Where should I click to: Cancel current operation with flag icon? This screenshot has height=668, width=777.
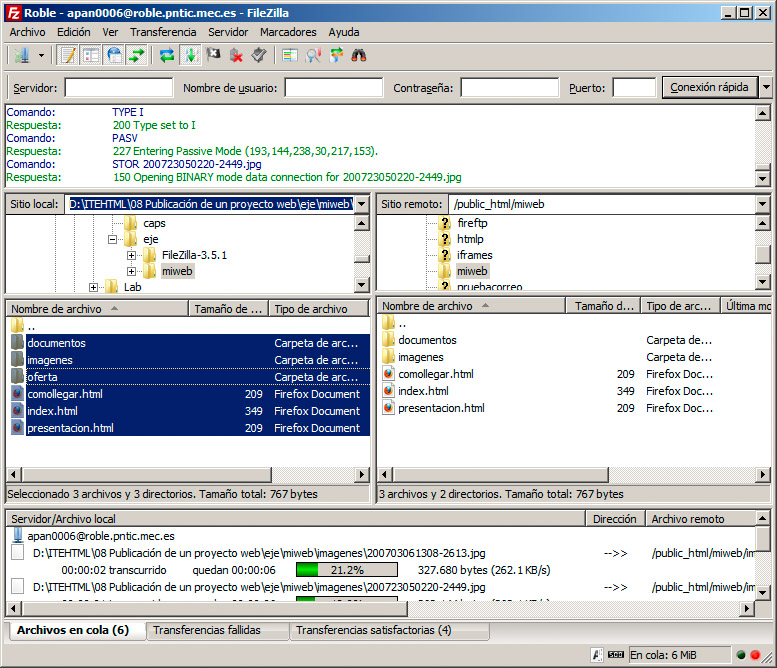click(x=213, y=55)
